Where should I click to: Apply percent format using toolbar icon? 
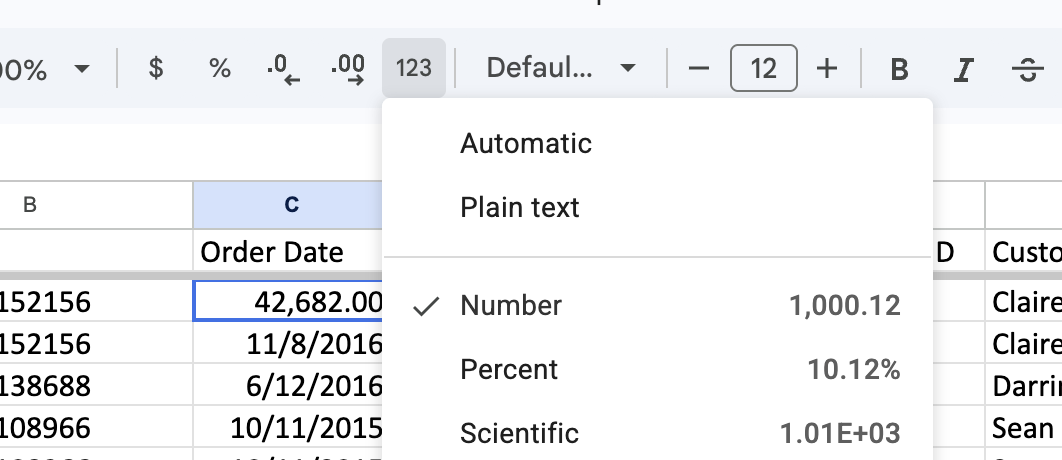219,69
